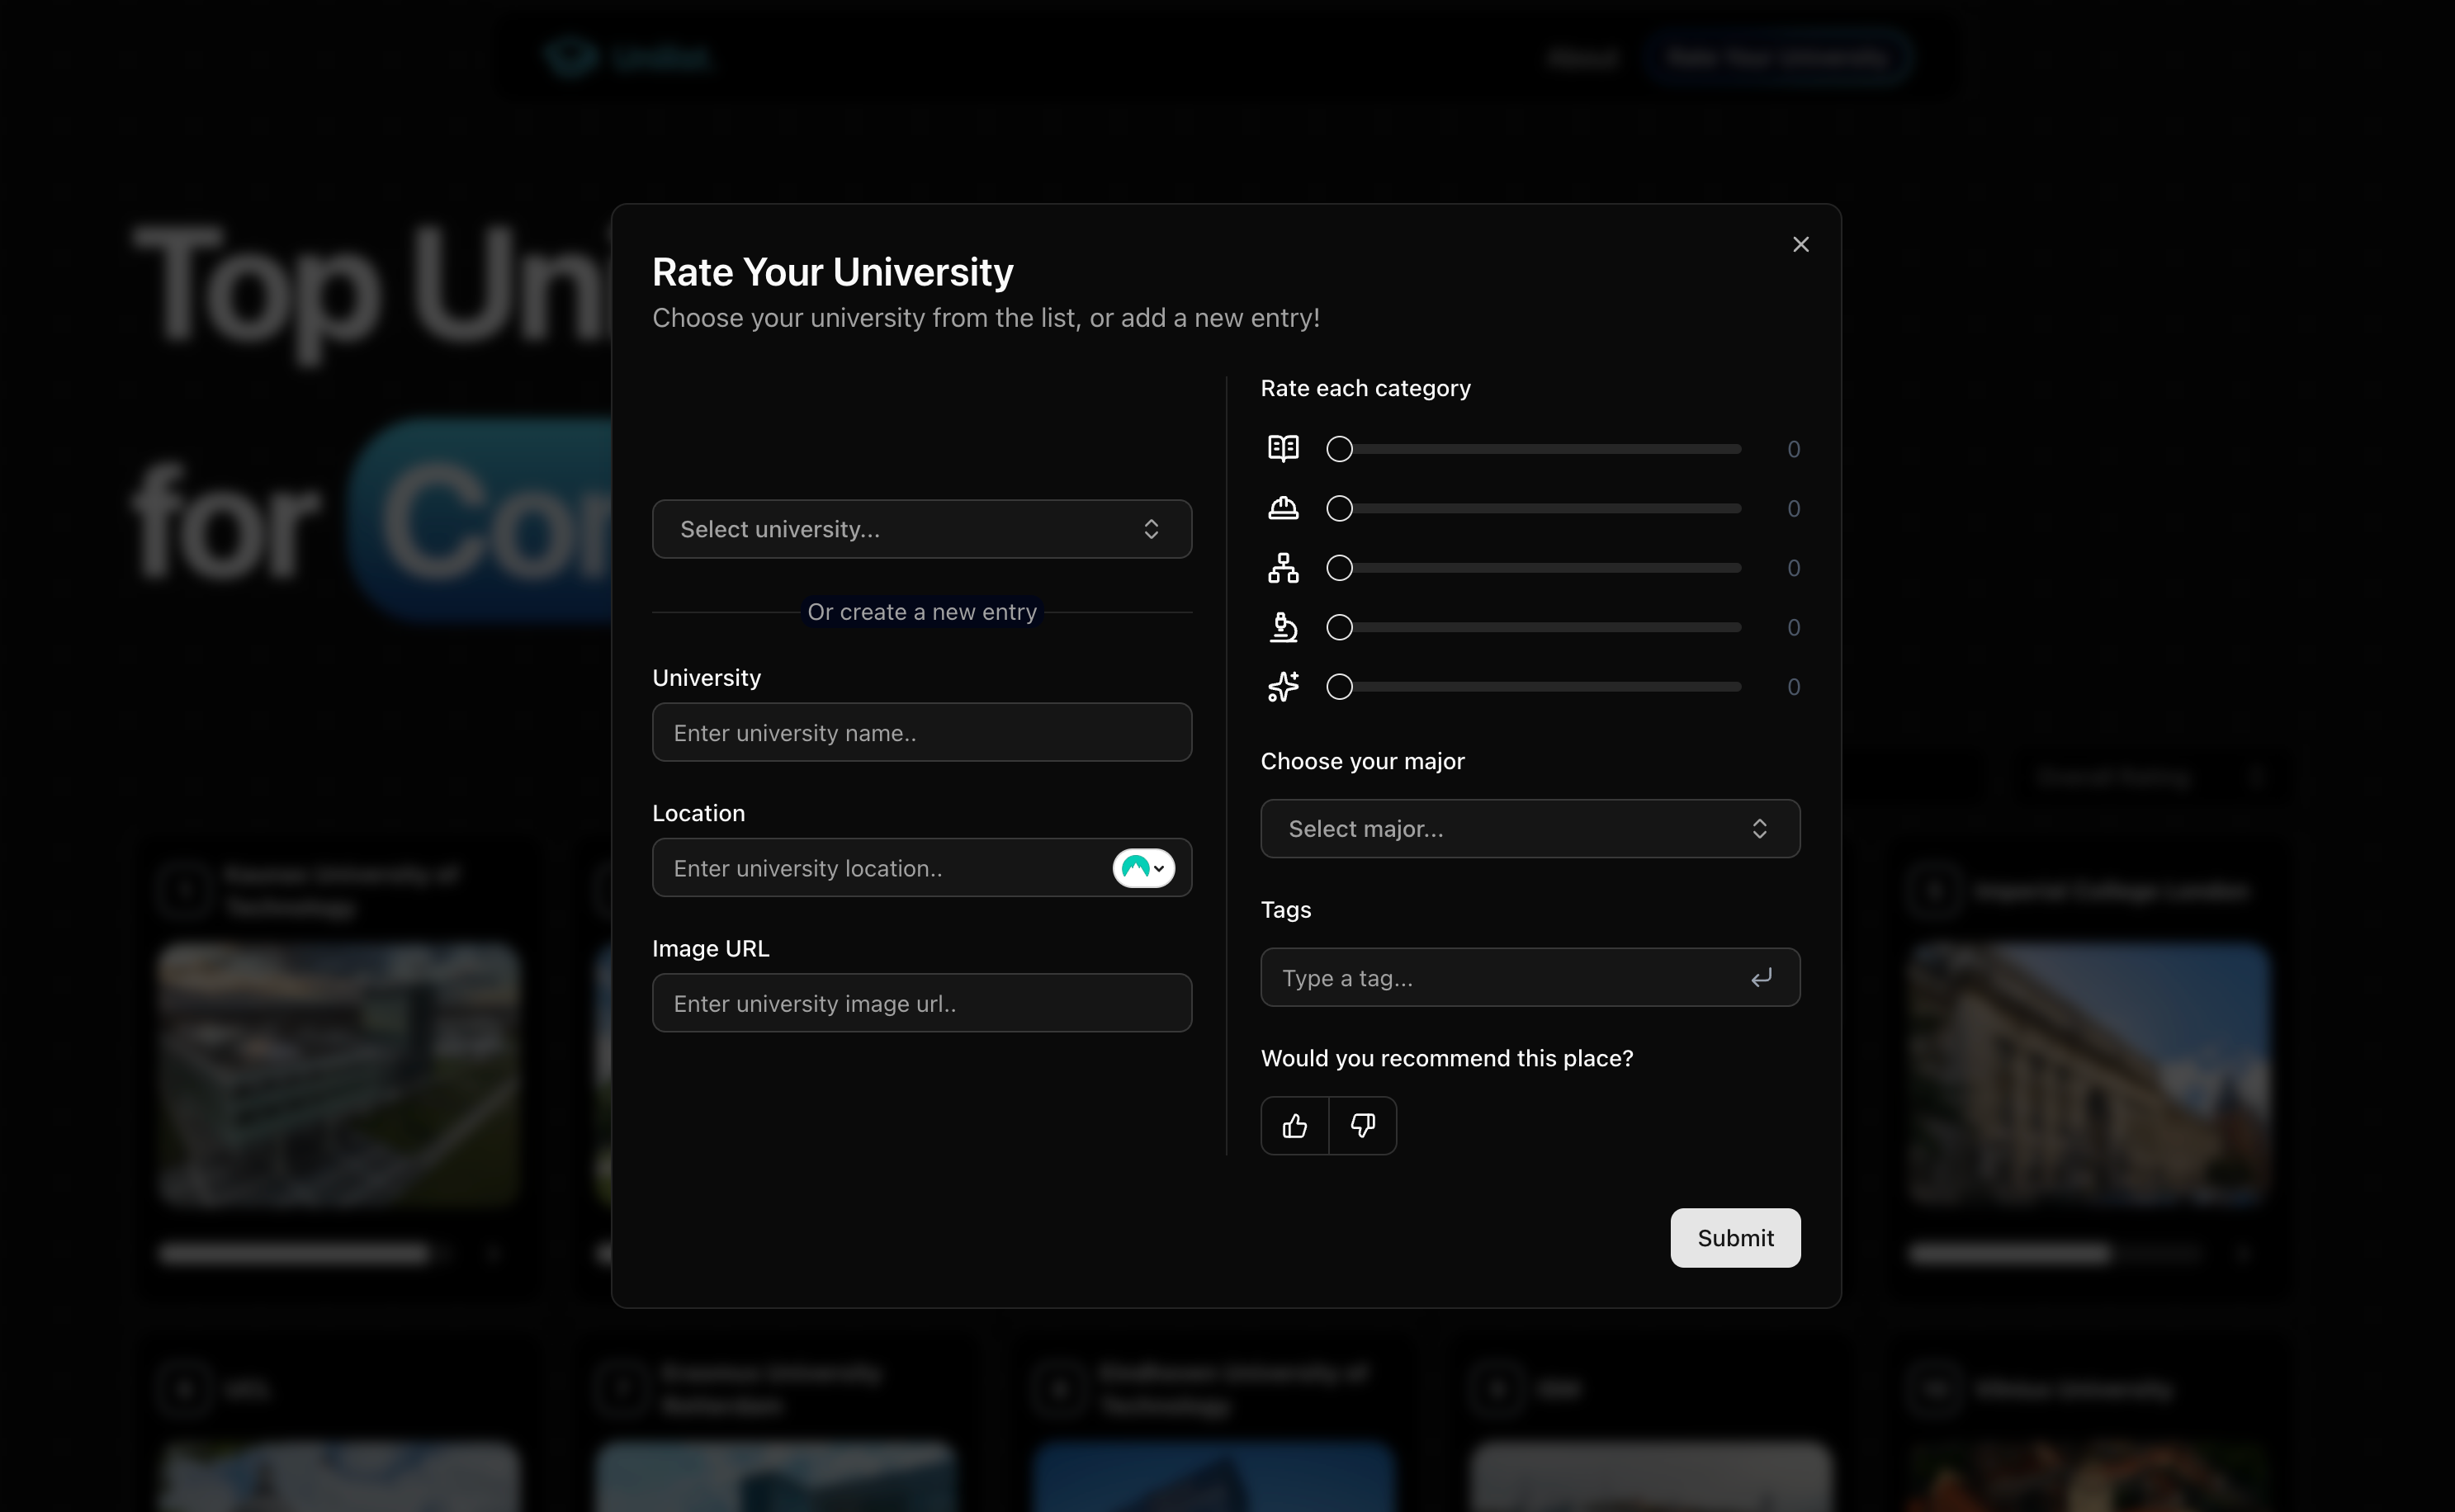Click the teal autofill icon in Location field

coord(1143,868)
